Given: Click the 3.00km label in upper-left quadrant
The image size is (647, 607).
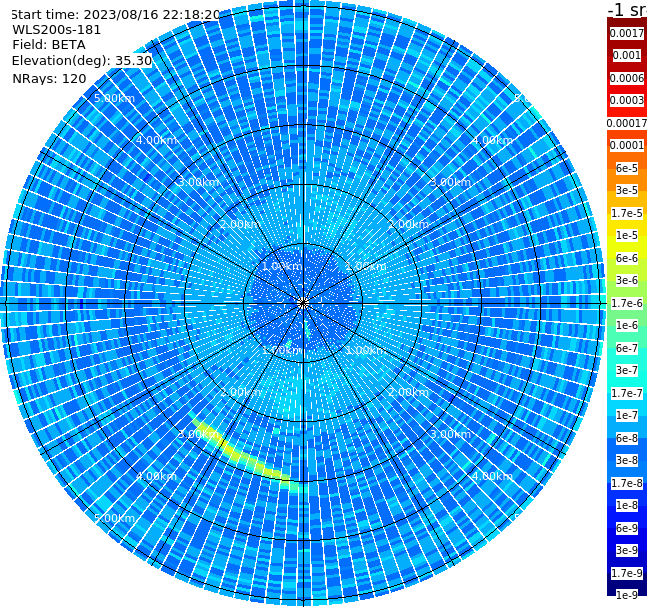Looking at the screenshot, I should [198, 182].
